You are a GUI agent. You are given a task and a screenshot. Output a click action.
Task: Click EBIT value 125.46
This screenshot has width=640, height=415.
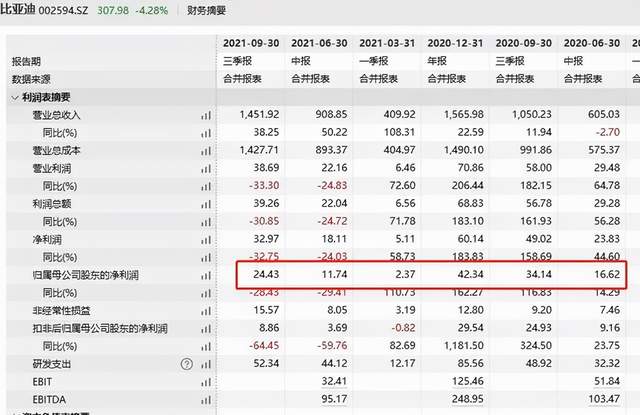click(x=467, y=381)
